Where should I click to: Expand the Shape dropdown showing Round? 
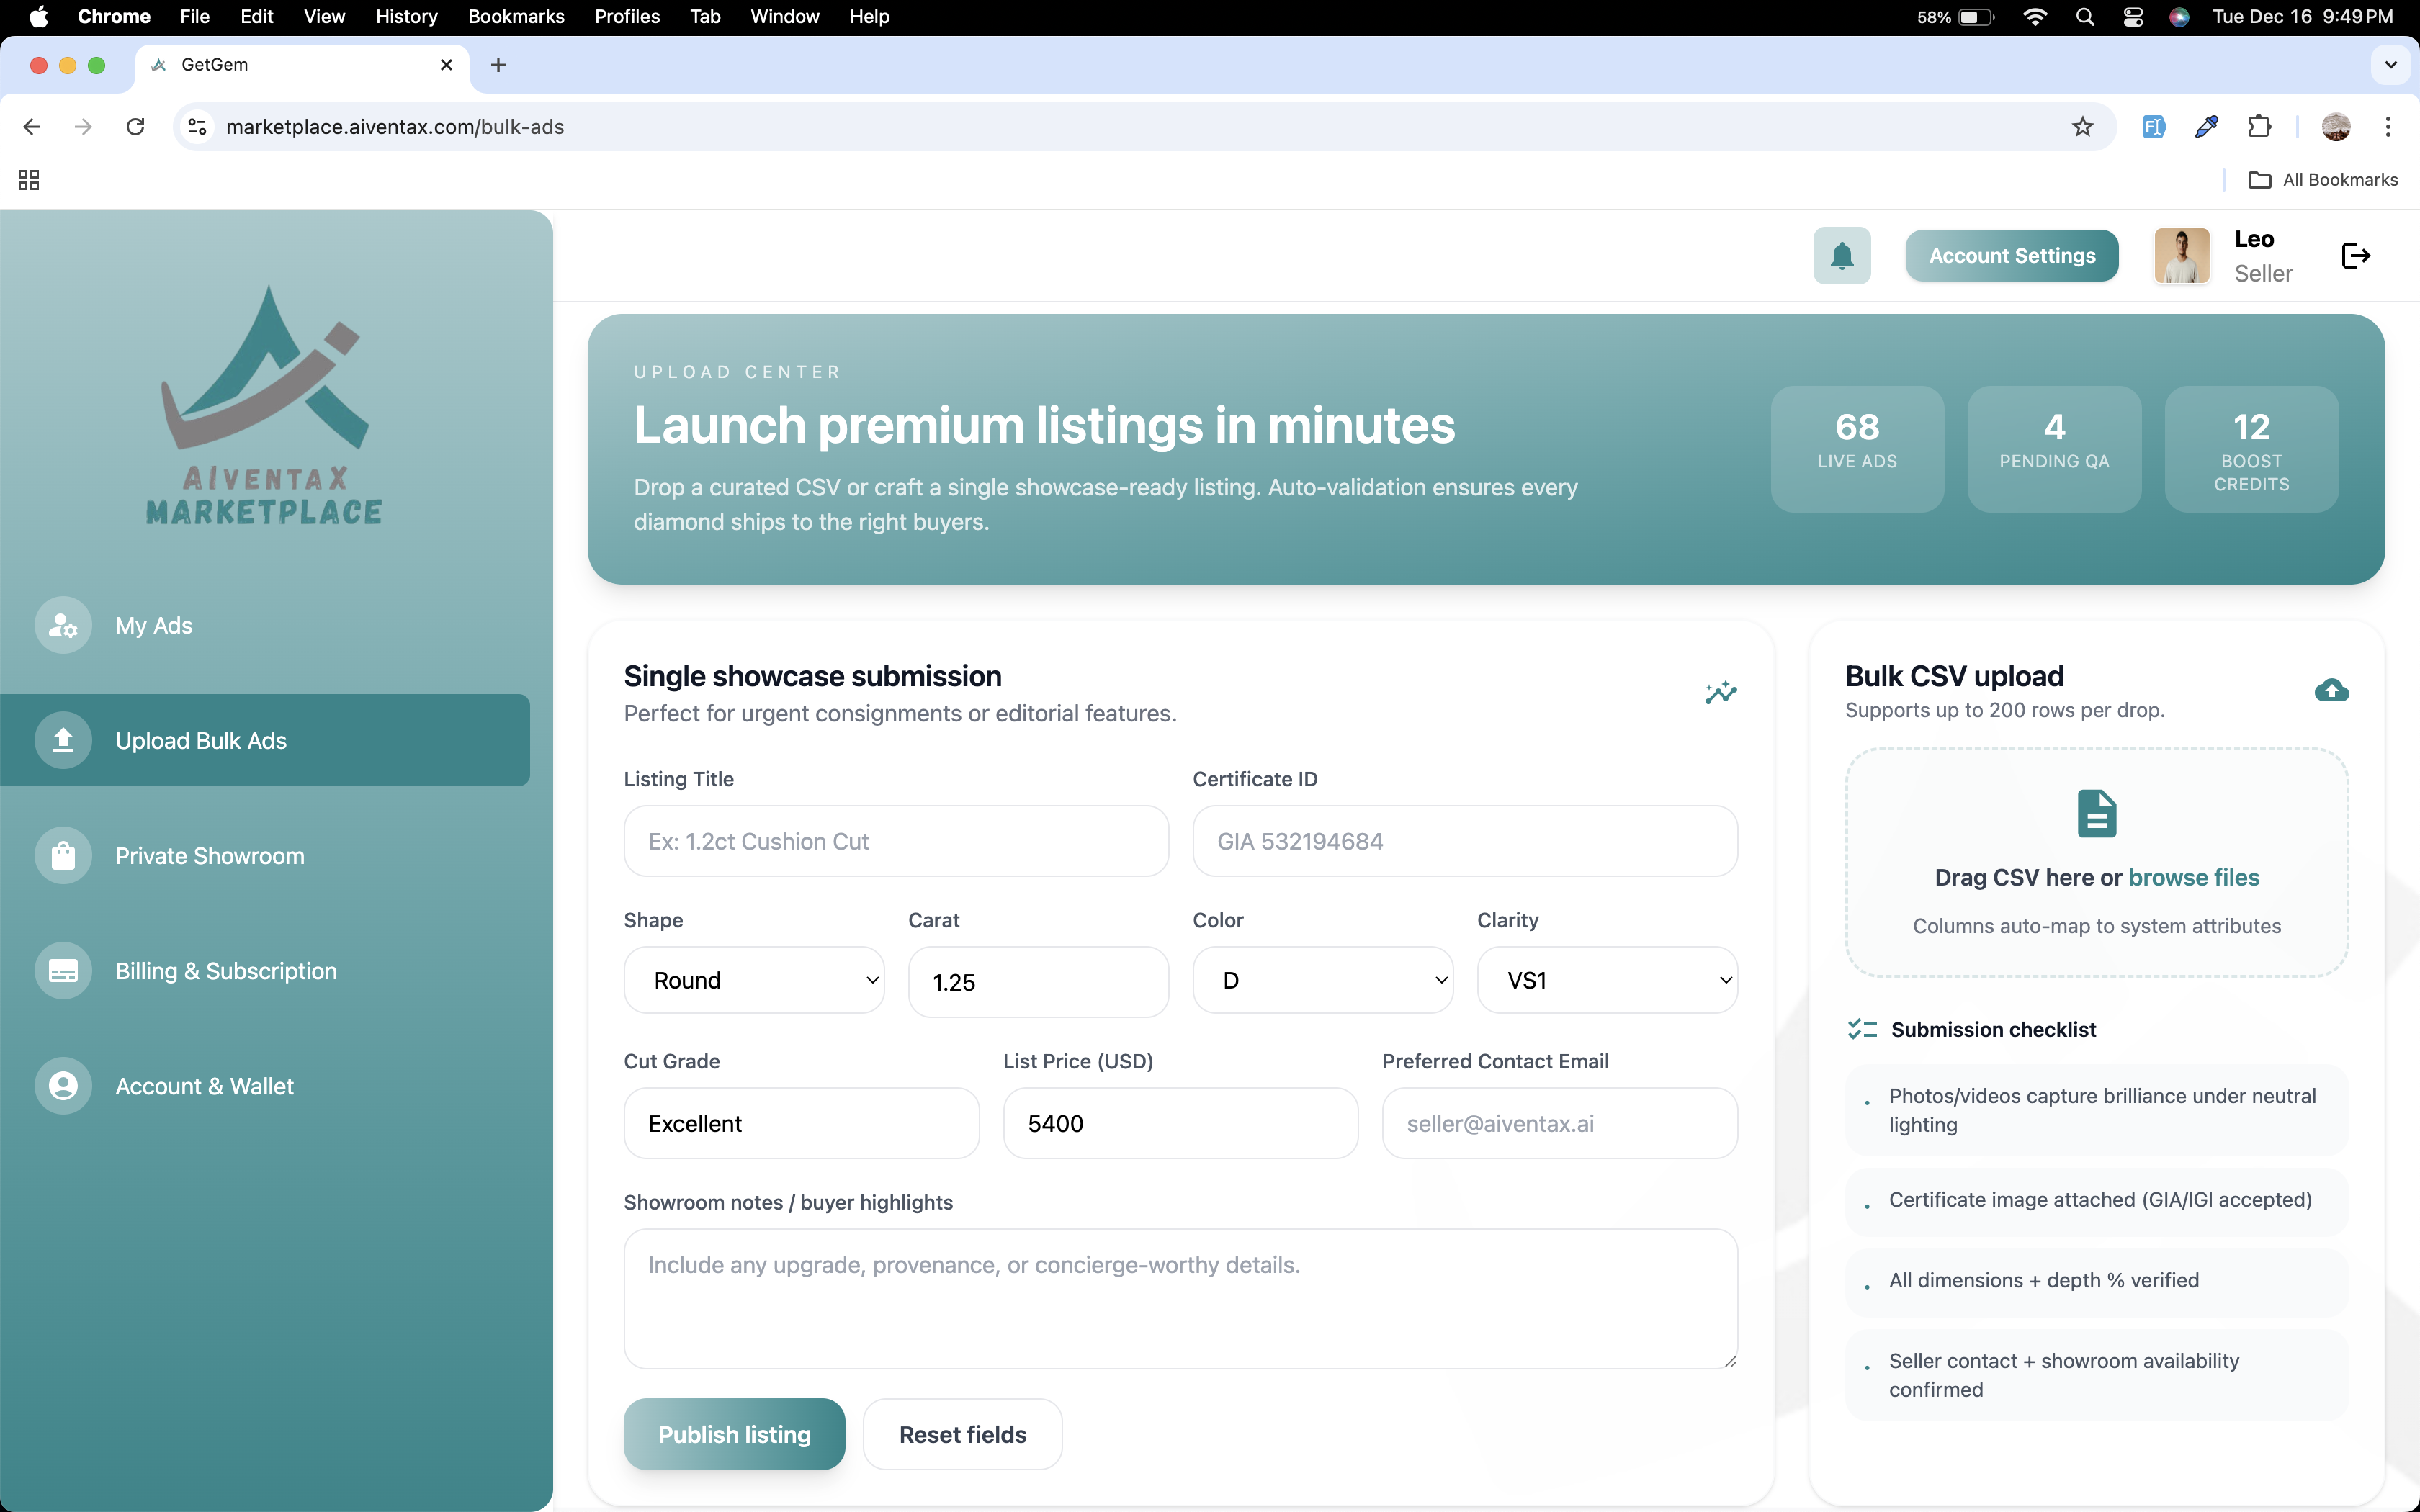click(754, 980)
